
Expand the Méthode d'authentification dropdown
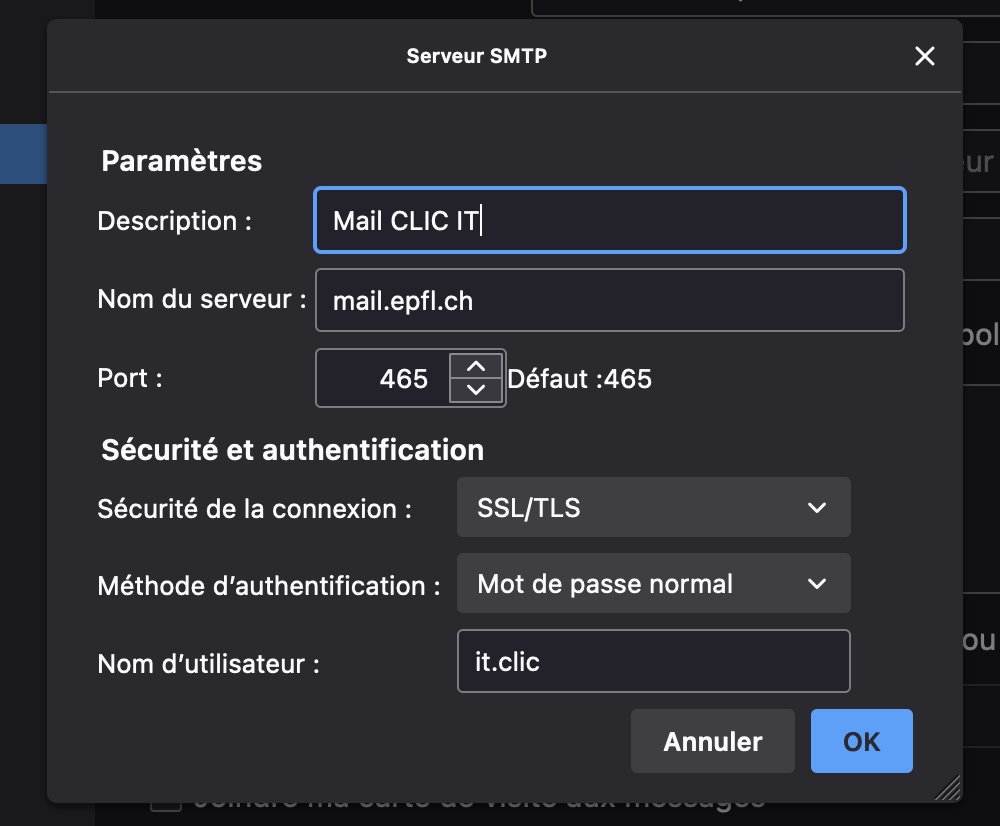pyautogui.click(x=653, y=584)
